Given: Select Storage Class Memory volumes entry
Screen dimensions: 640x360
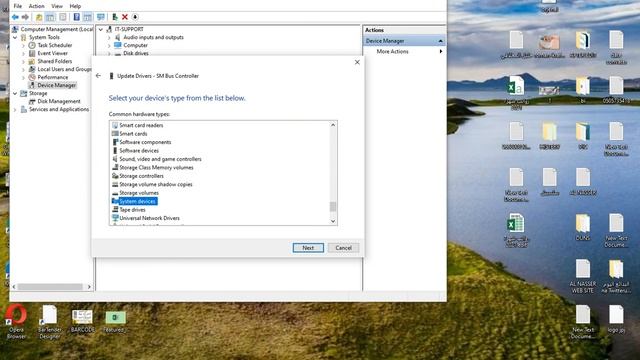Looking at the screenshot, I should coord(156,168).
